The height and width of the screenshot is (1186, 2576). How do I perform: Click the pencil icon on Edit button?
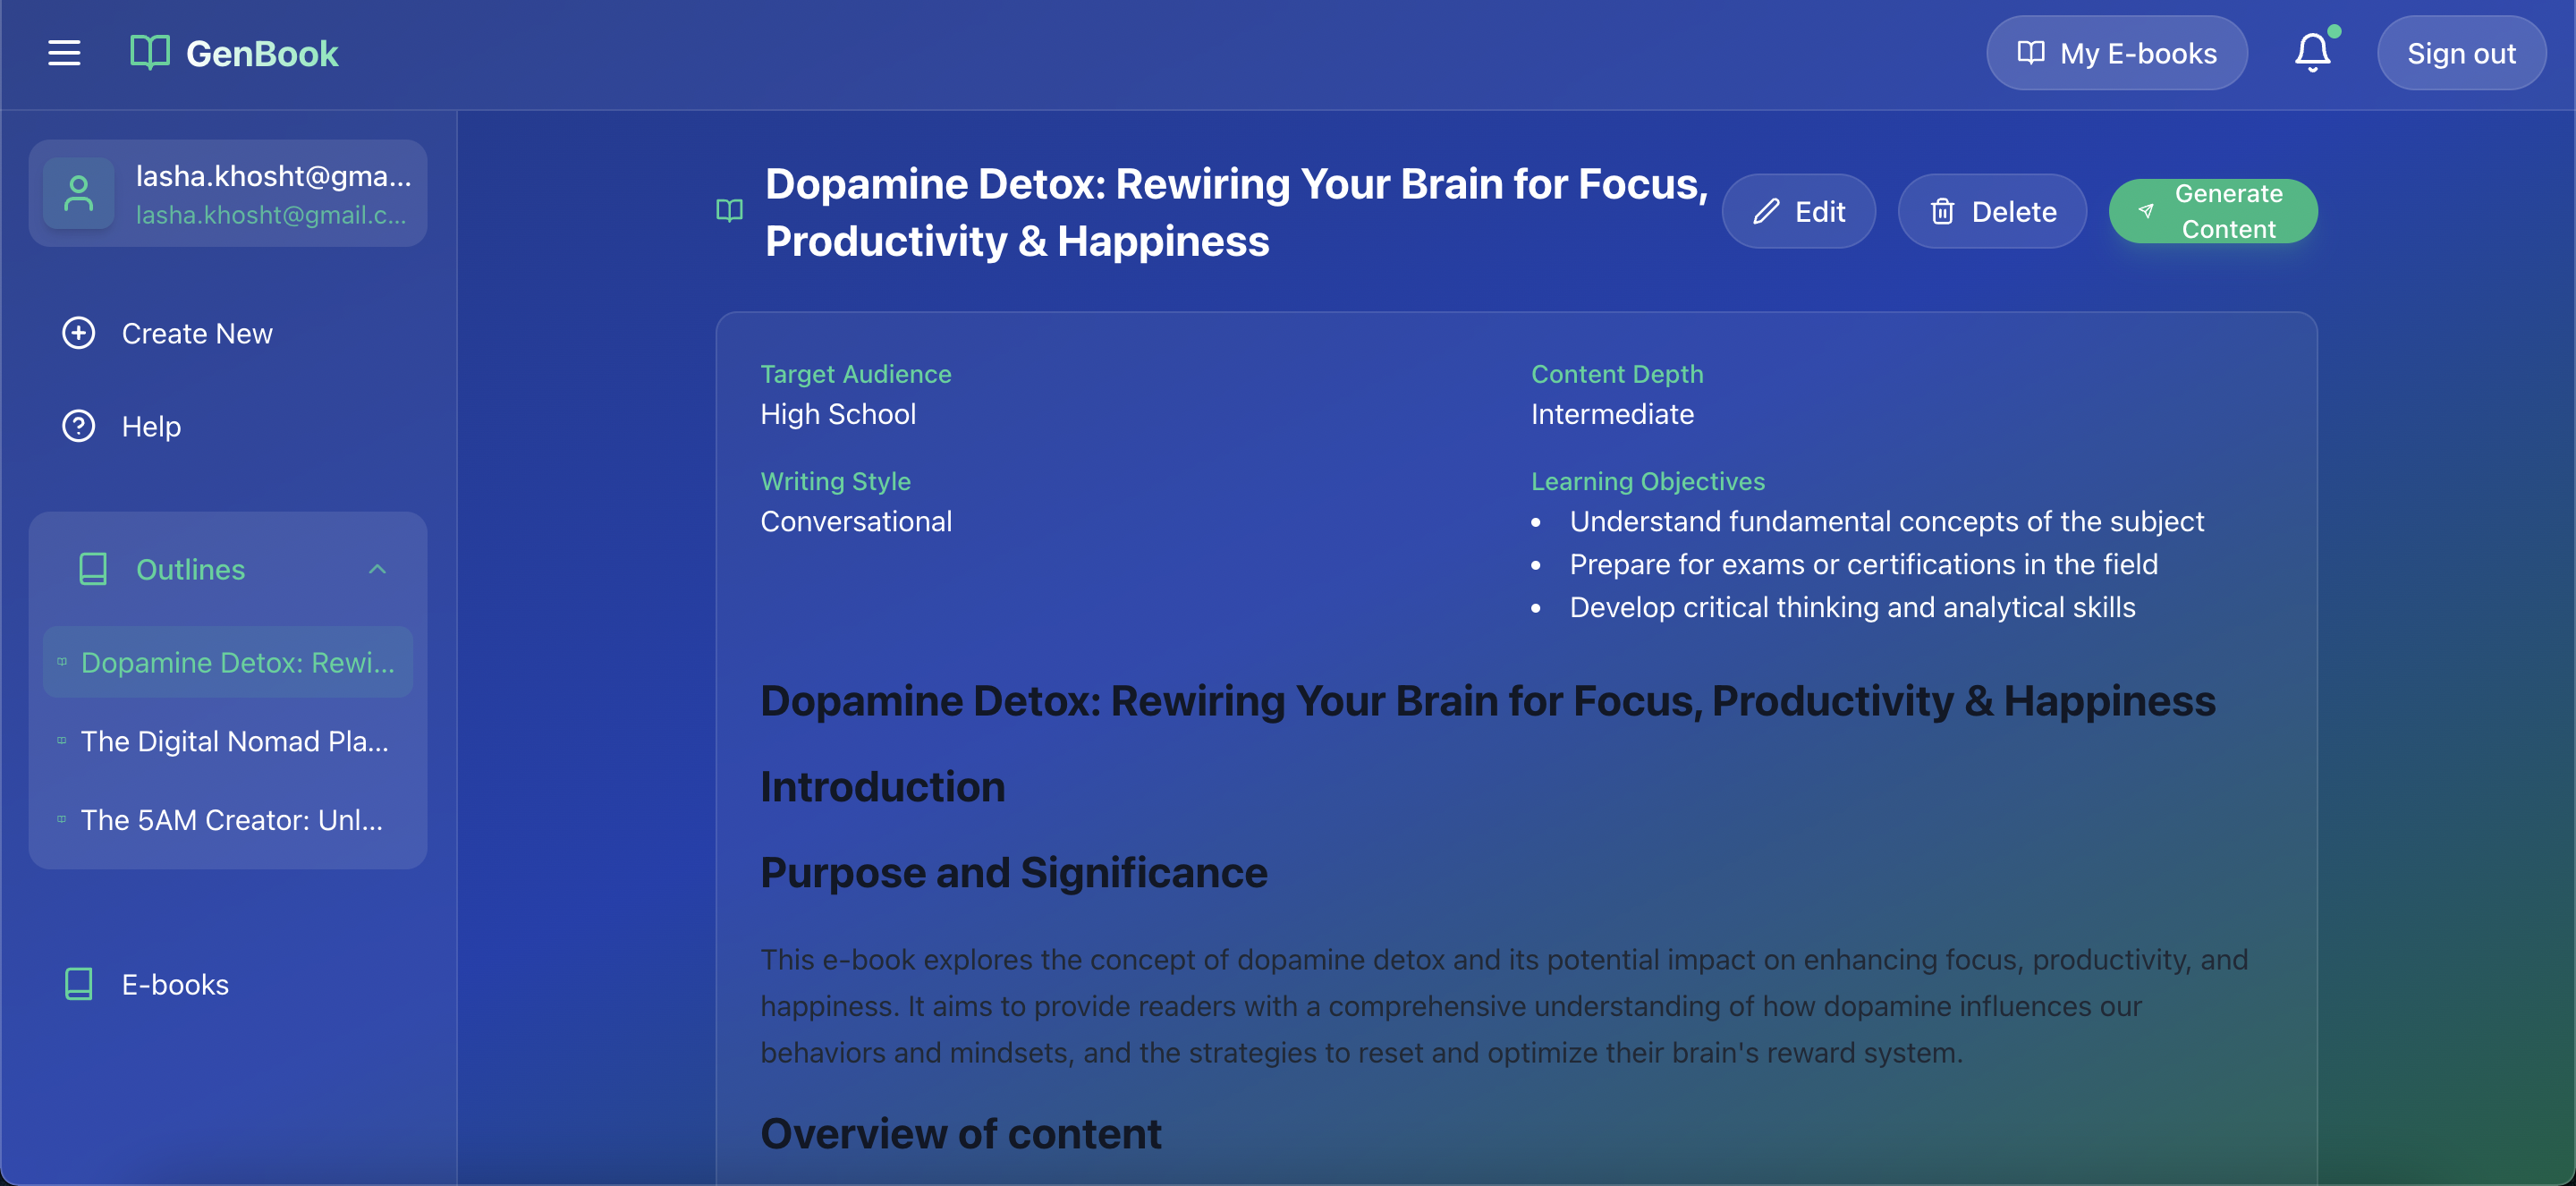point(1766,211)
